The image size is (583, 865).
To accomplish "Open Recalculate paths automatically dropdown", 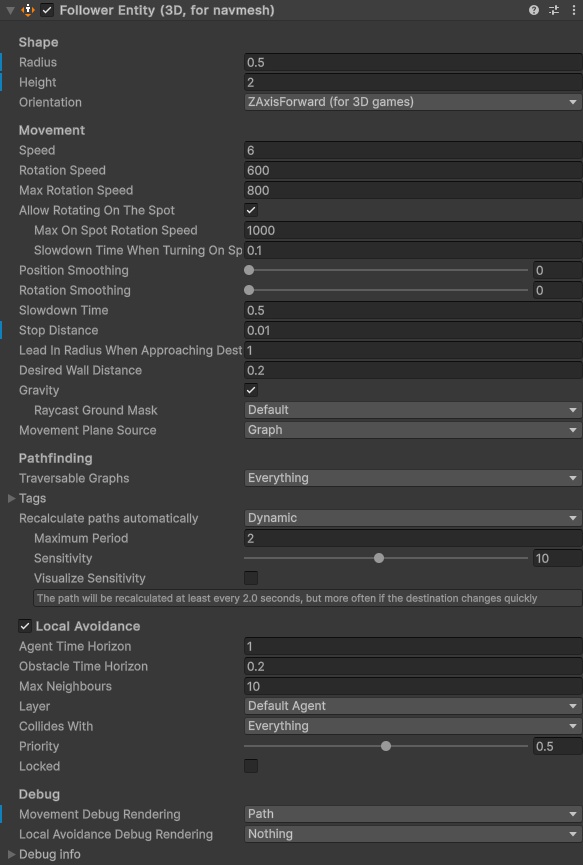I will (413, 518).
